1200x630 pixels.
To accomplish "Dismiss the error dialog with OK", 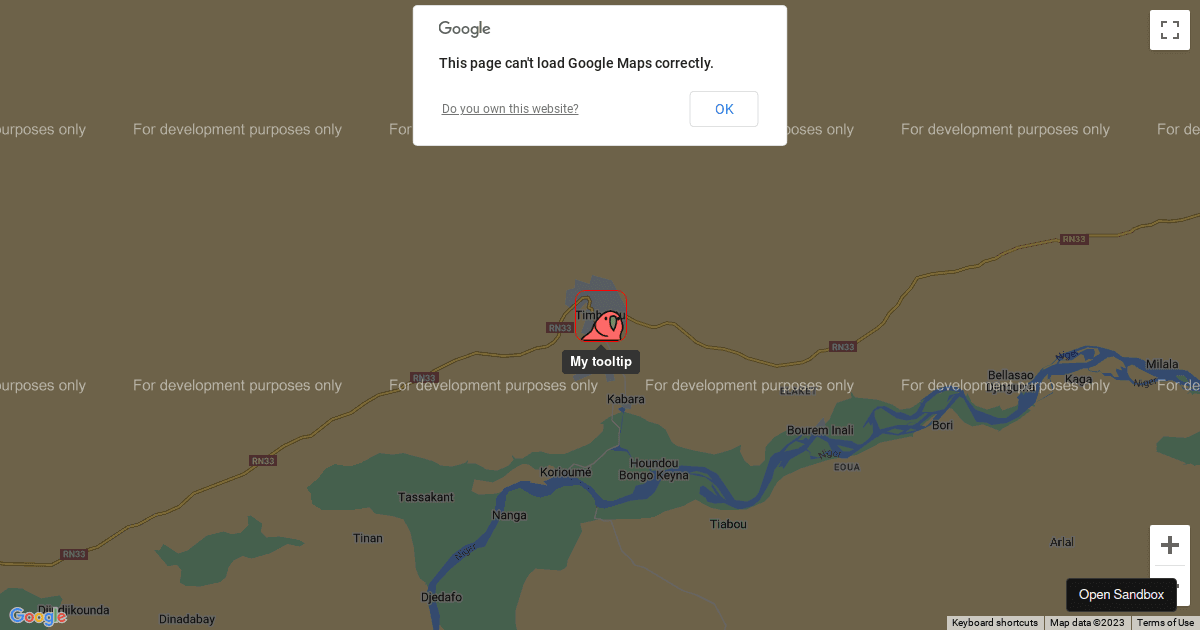I will (x=724, y=109).
